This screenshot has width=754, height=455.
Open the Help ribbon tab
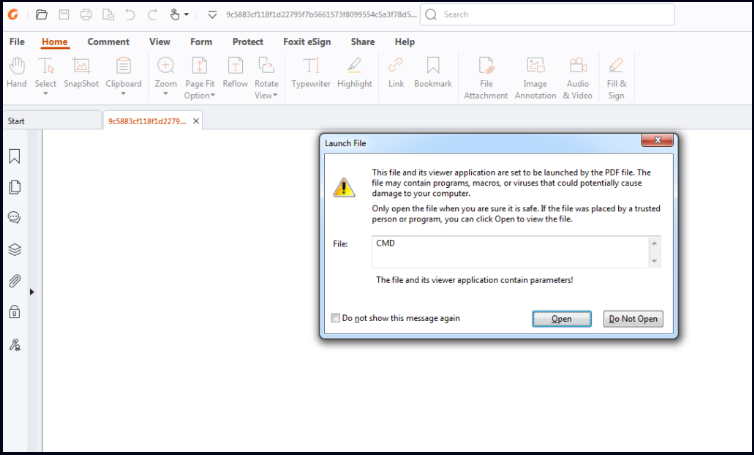tap(404, 42)
